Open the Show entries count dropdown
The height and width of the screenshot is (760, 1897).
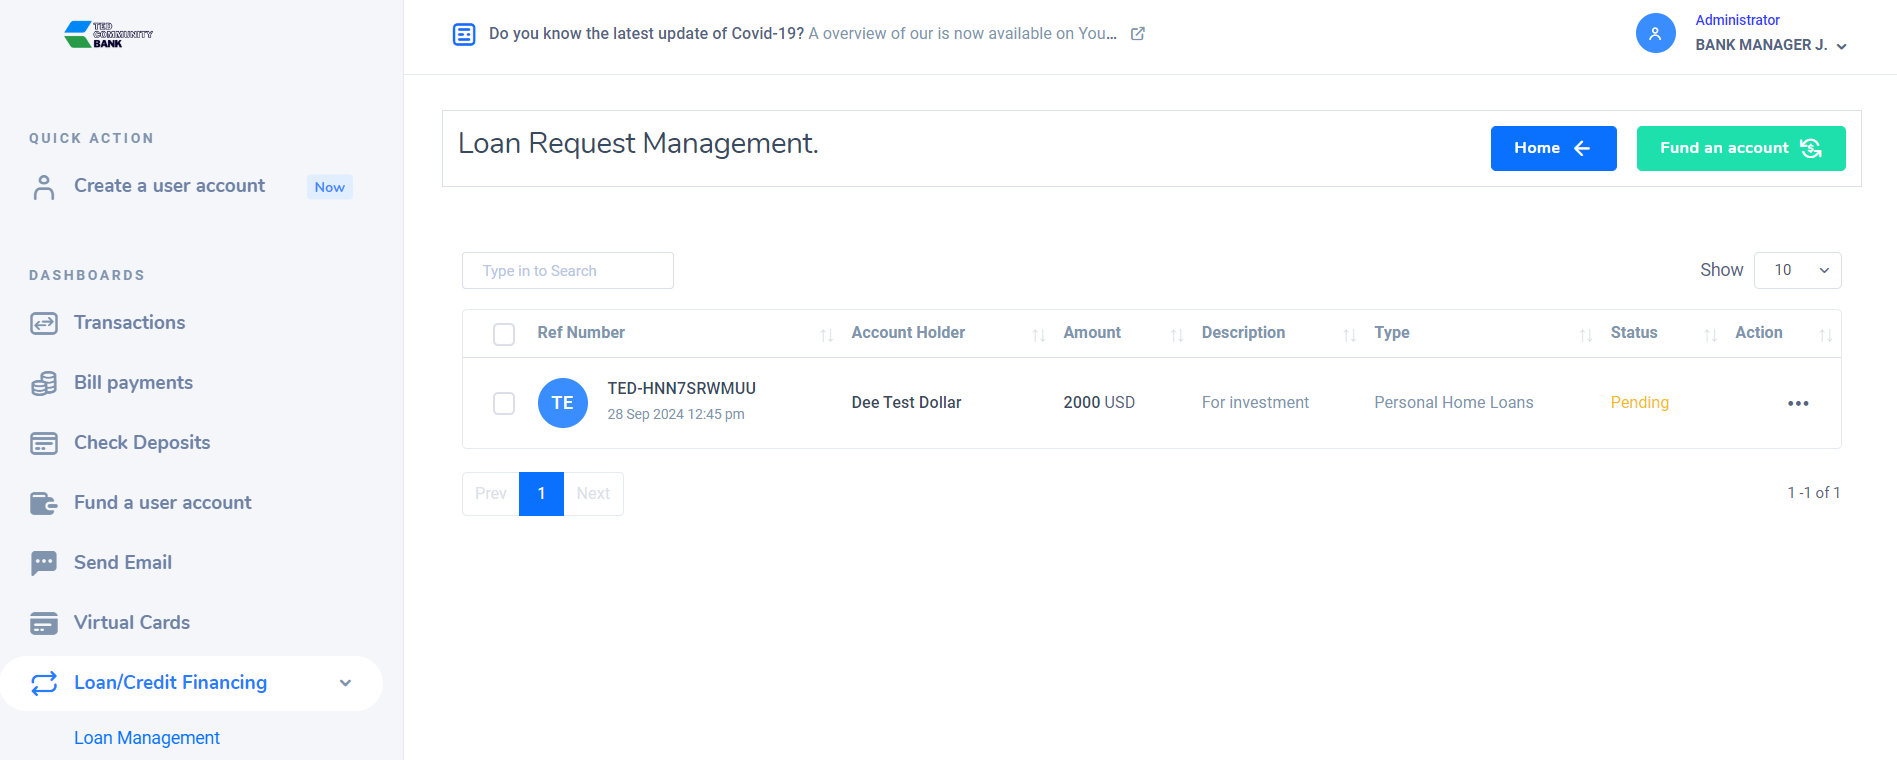click(x=1797, y=270)
